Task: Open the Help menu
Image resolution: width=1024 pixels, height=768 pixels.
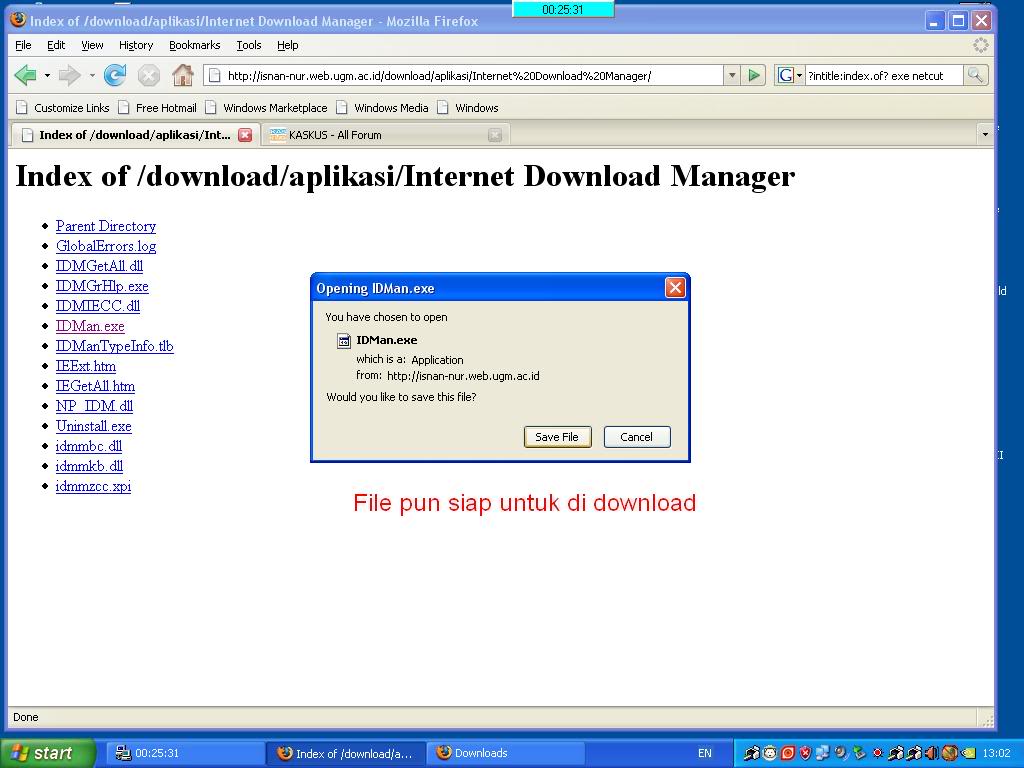Action: pos(287,45)
